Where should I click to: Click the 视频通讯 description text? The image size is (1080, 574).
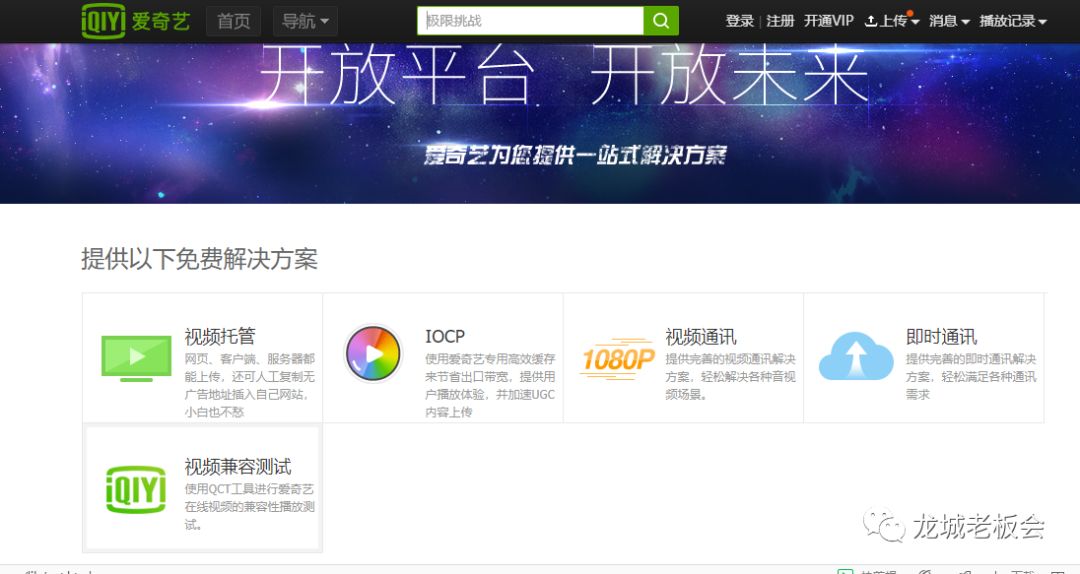click(x=730, y=376)
